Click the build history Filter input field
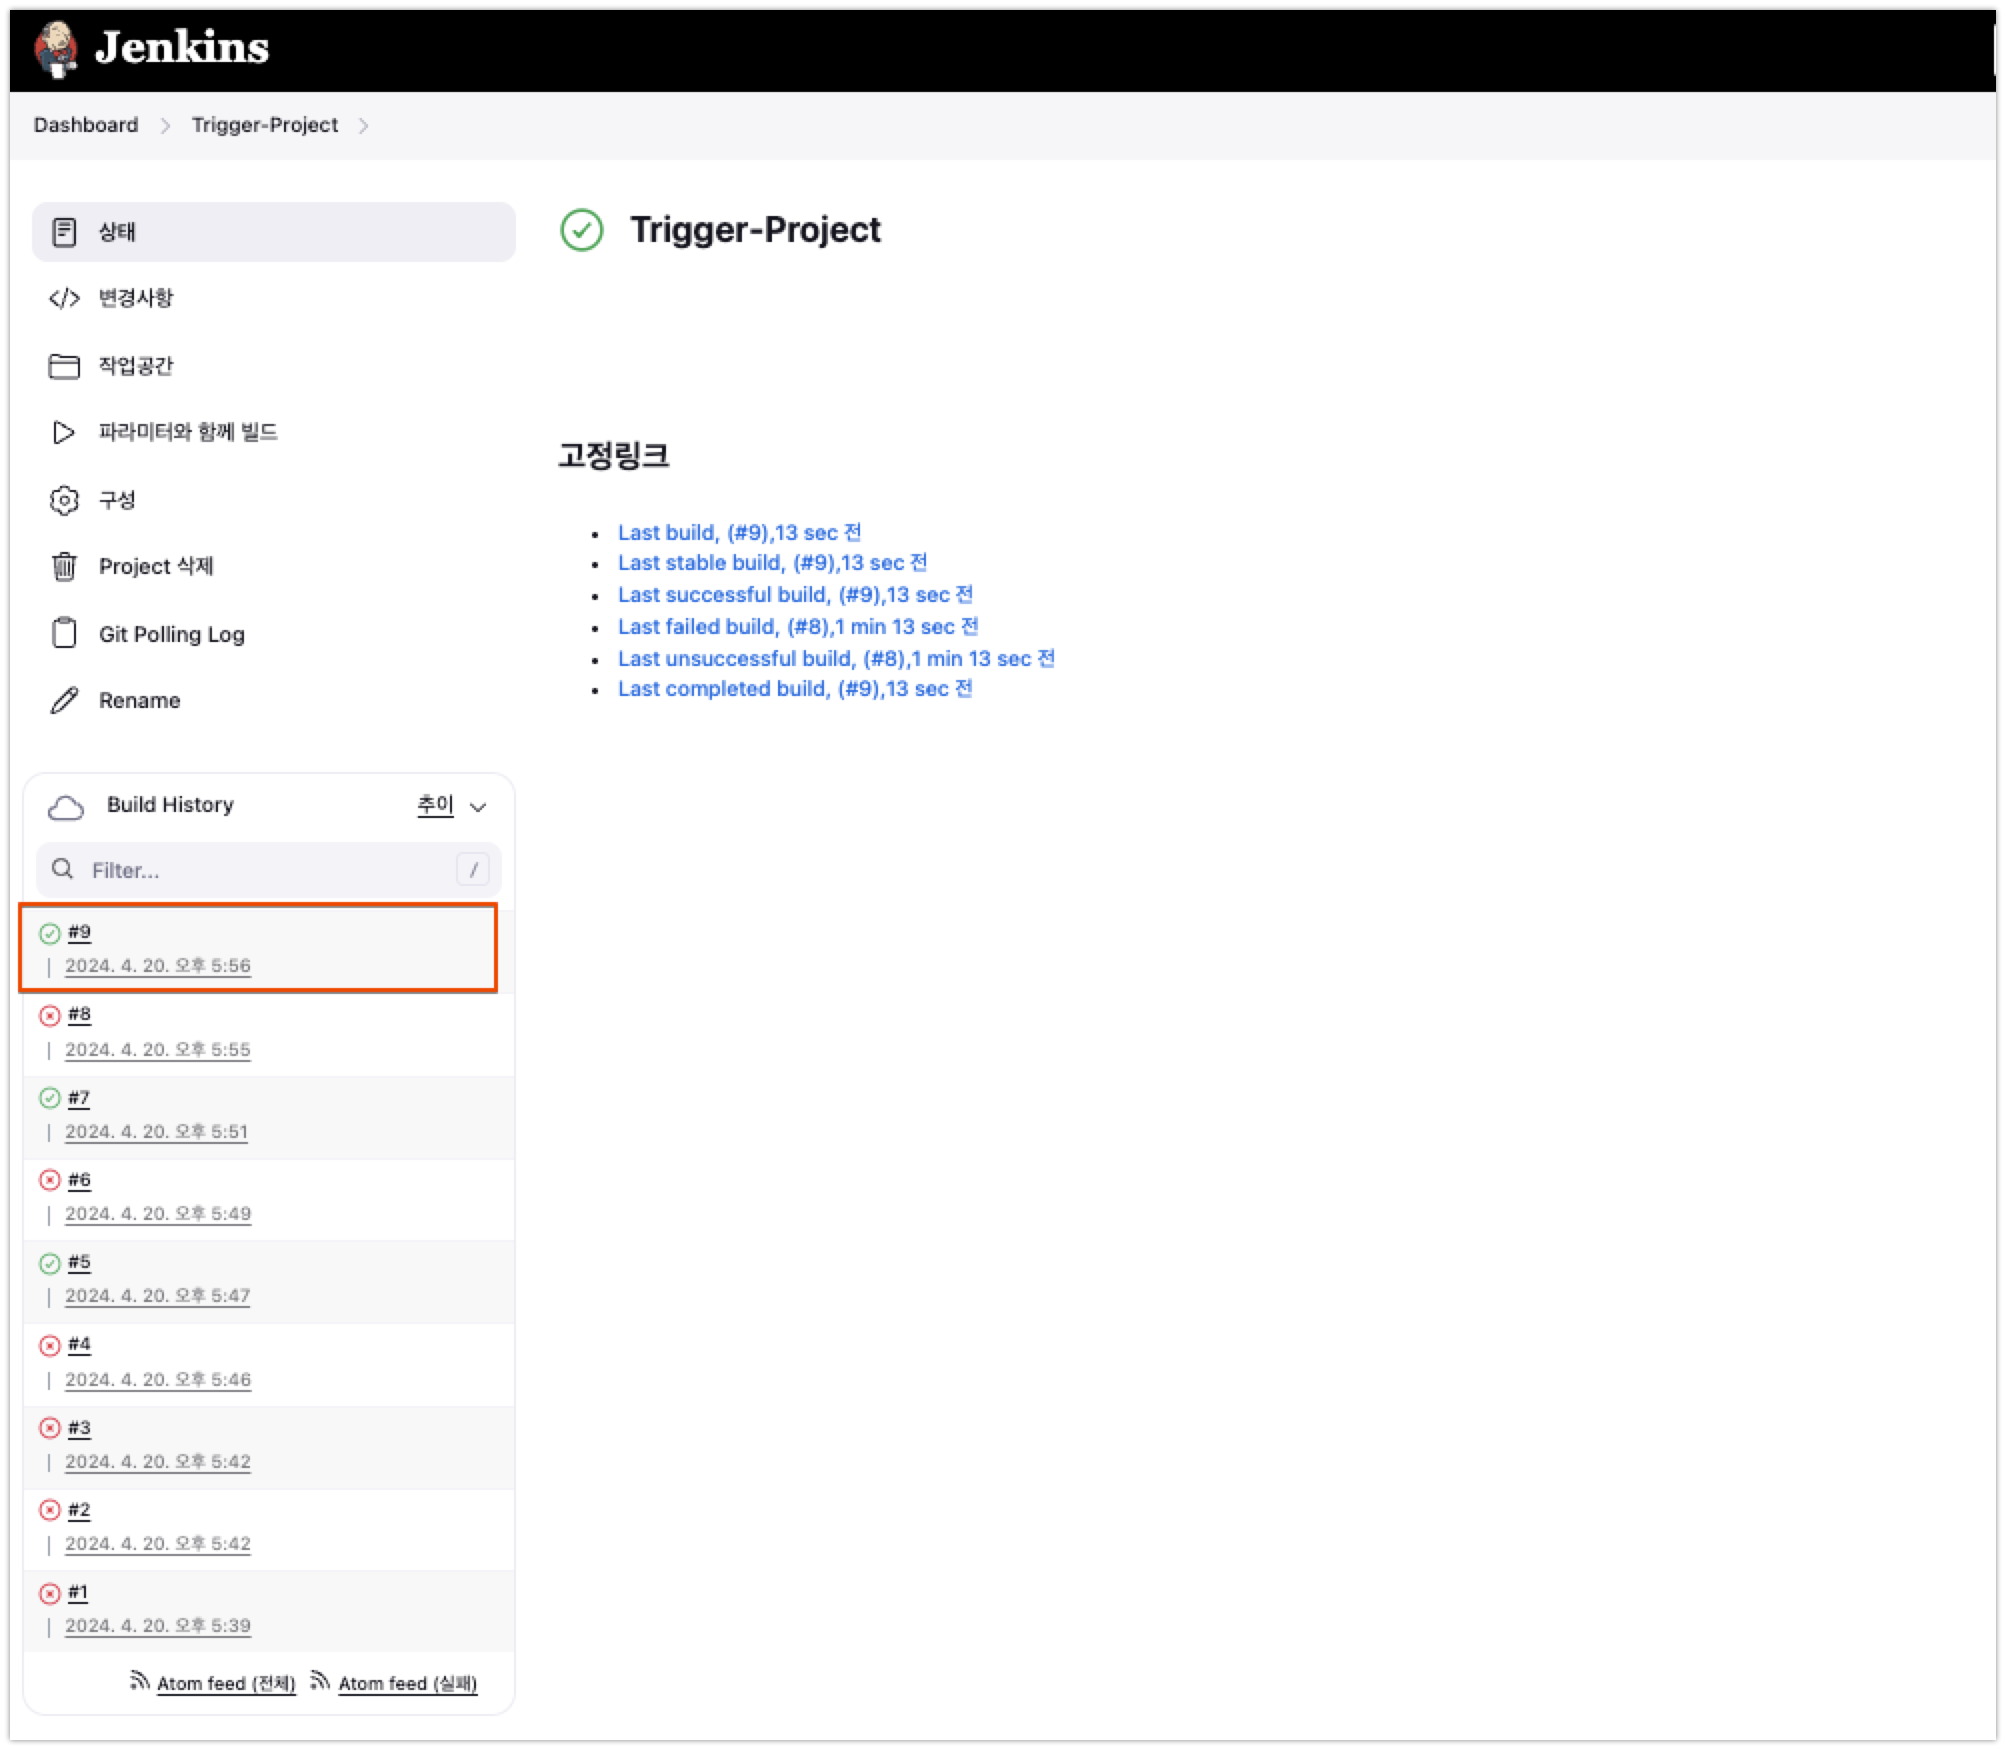 click(x=269, y=870)
